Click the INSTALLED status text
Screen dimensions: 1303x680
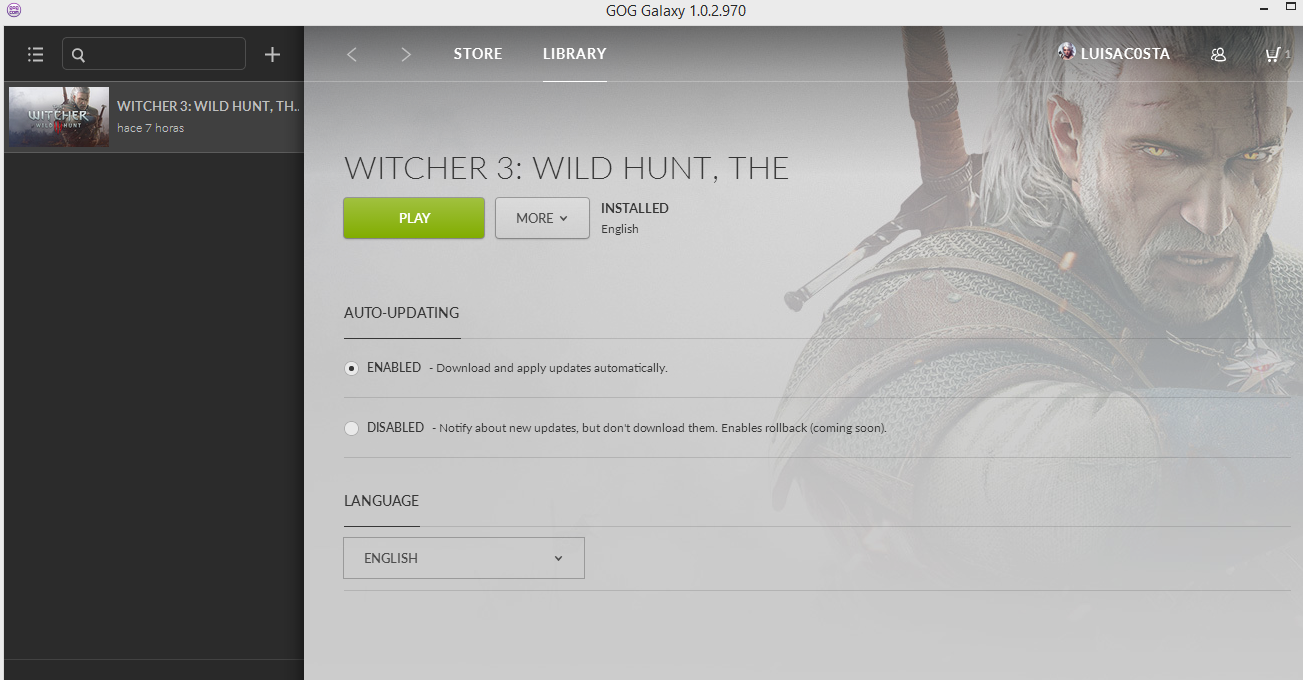(x=635, y=208)
